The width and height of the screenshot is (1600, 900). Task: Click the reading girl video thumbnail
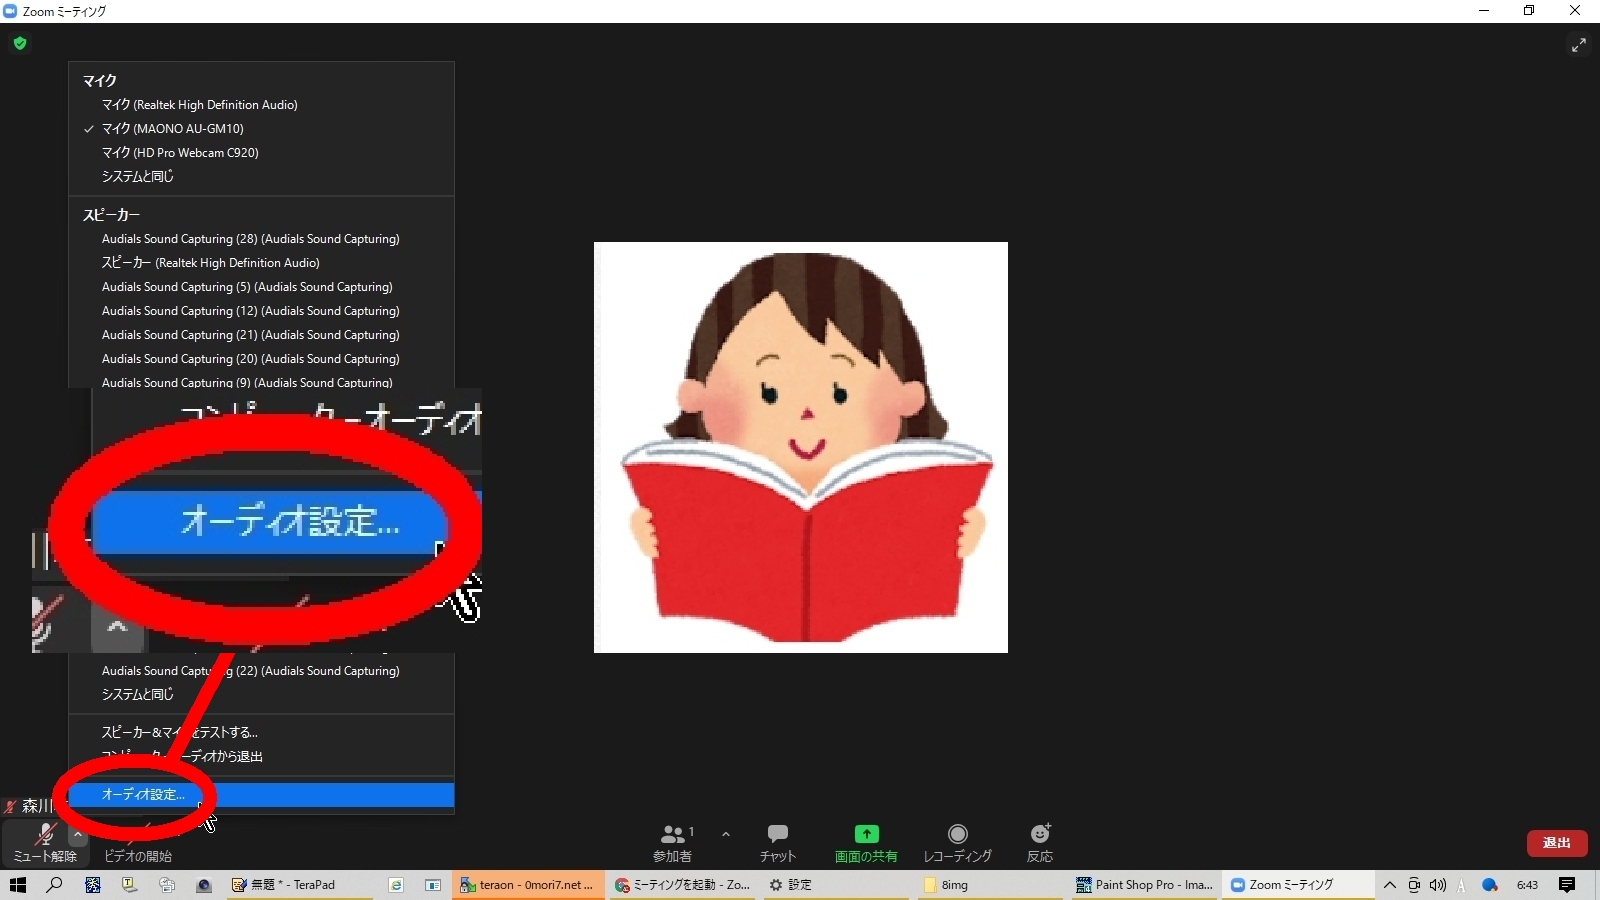tap(801, 447)
